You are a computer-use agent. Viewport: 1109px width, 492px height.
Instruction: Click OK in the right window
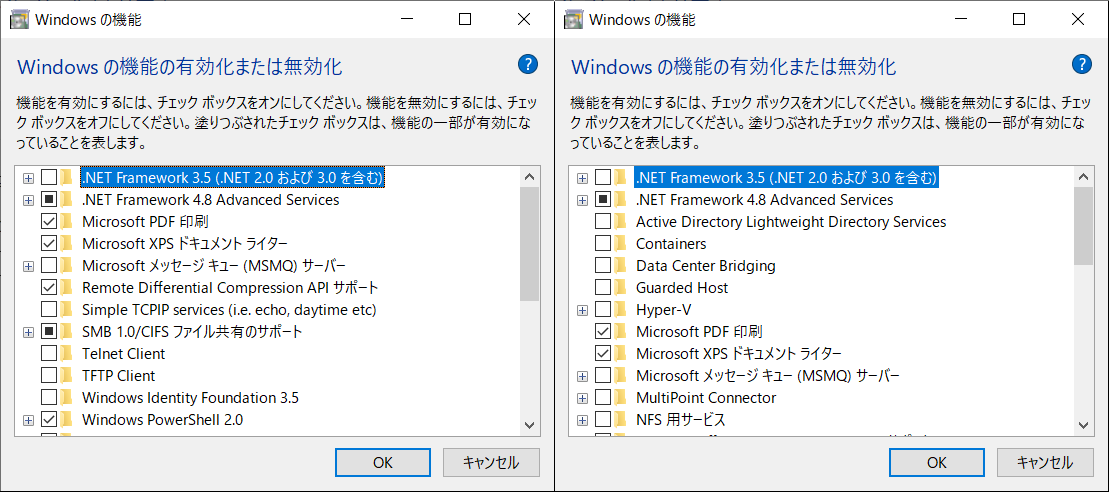coord(937,462)
